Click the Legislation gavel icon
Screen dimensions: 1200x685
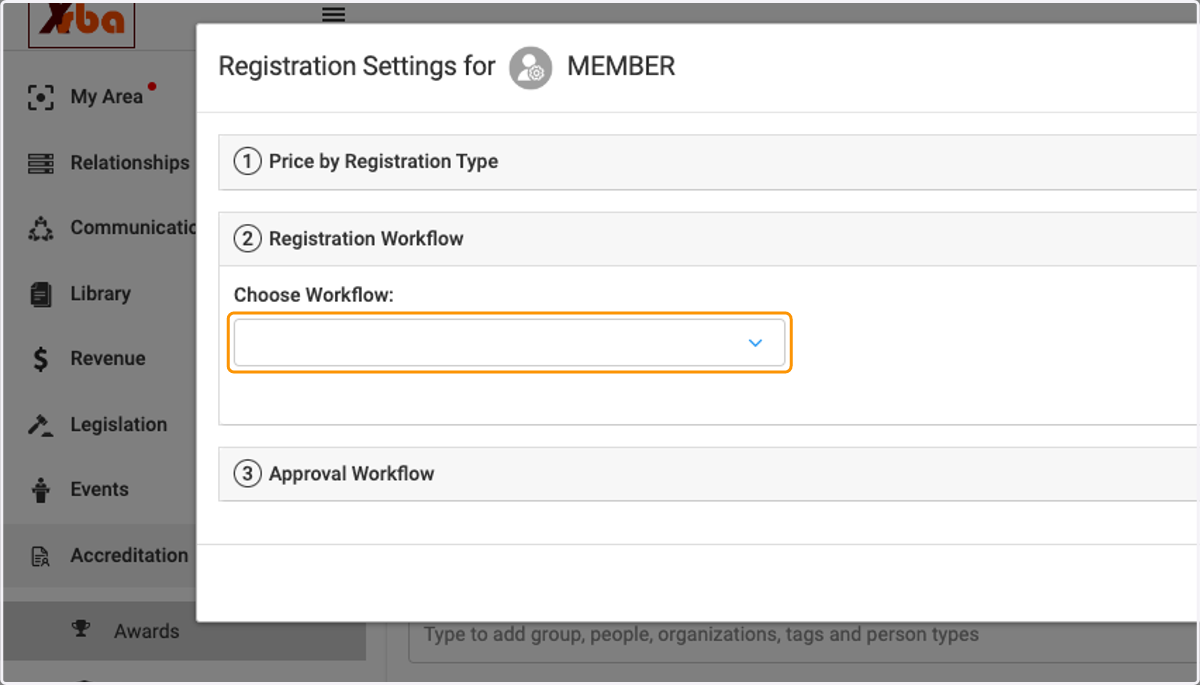40,425
